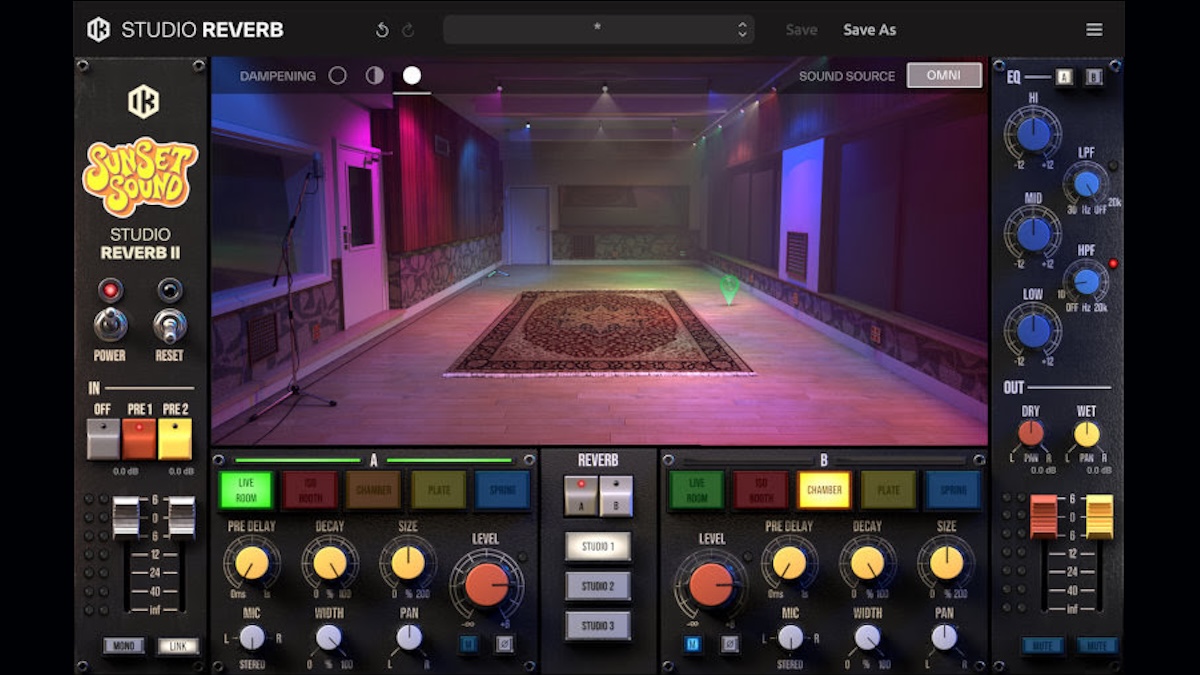Click the Omni sound source selector
Viewport: 1200px width, 675px height.
click(x=943, y=76)
